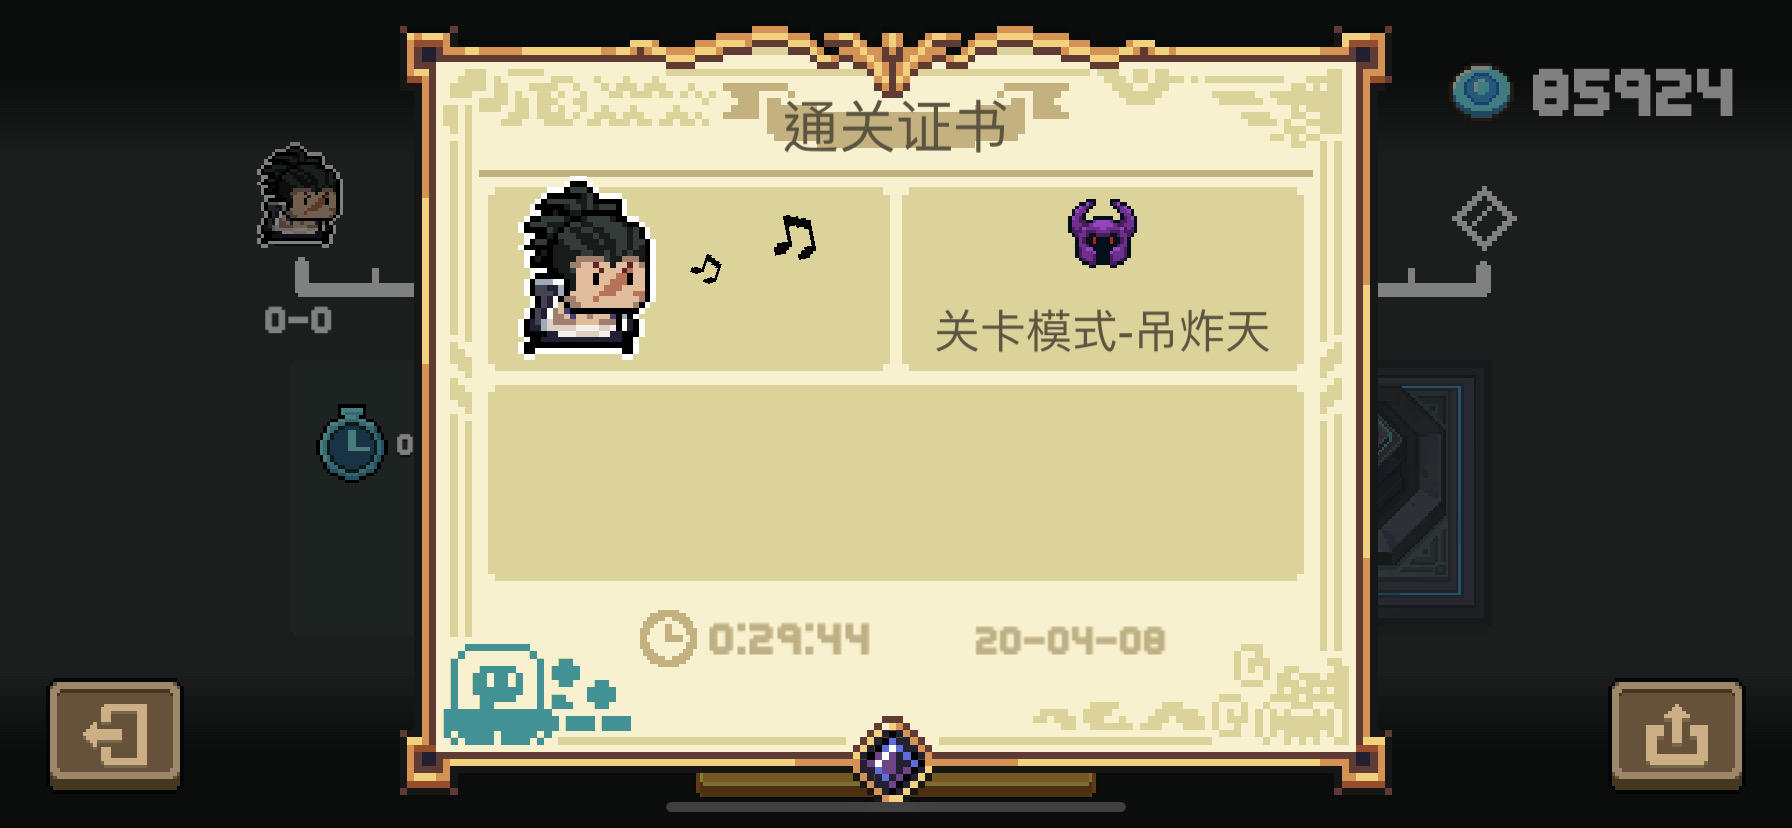Tap the diamond outline icon at the right
The image size is (1792, 828).
coord(1484,218)
